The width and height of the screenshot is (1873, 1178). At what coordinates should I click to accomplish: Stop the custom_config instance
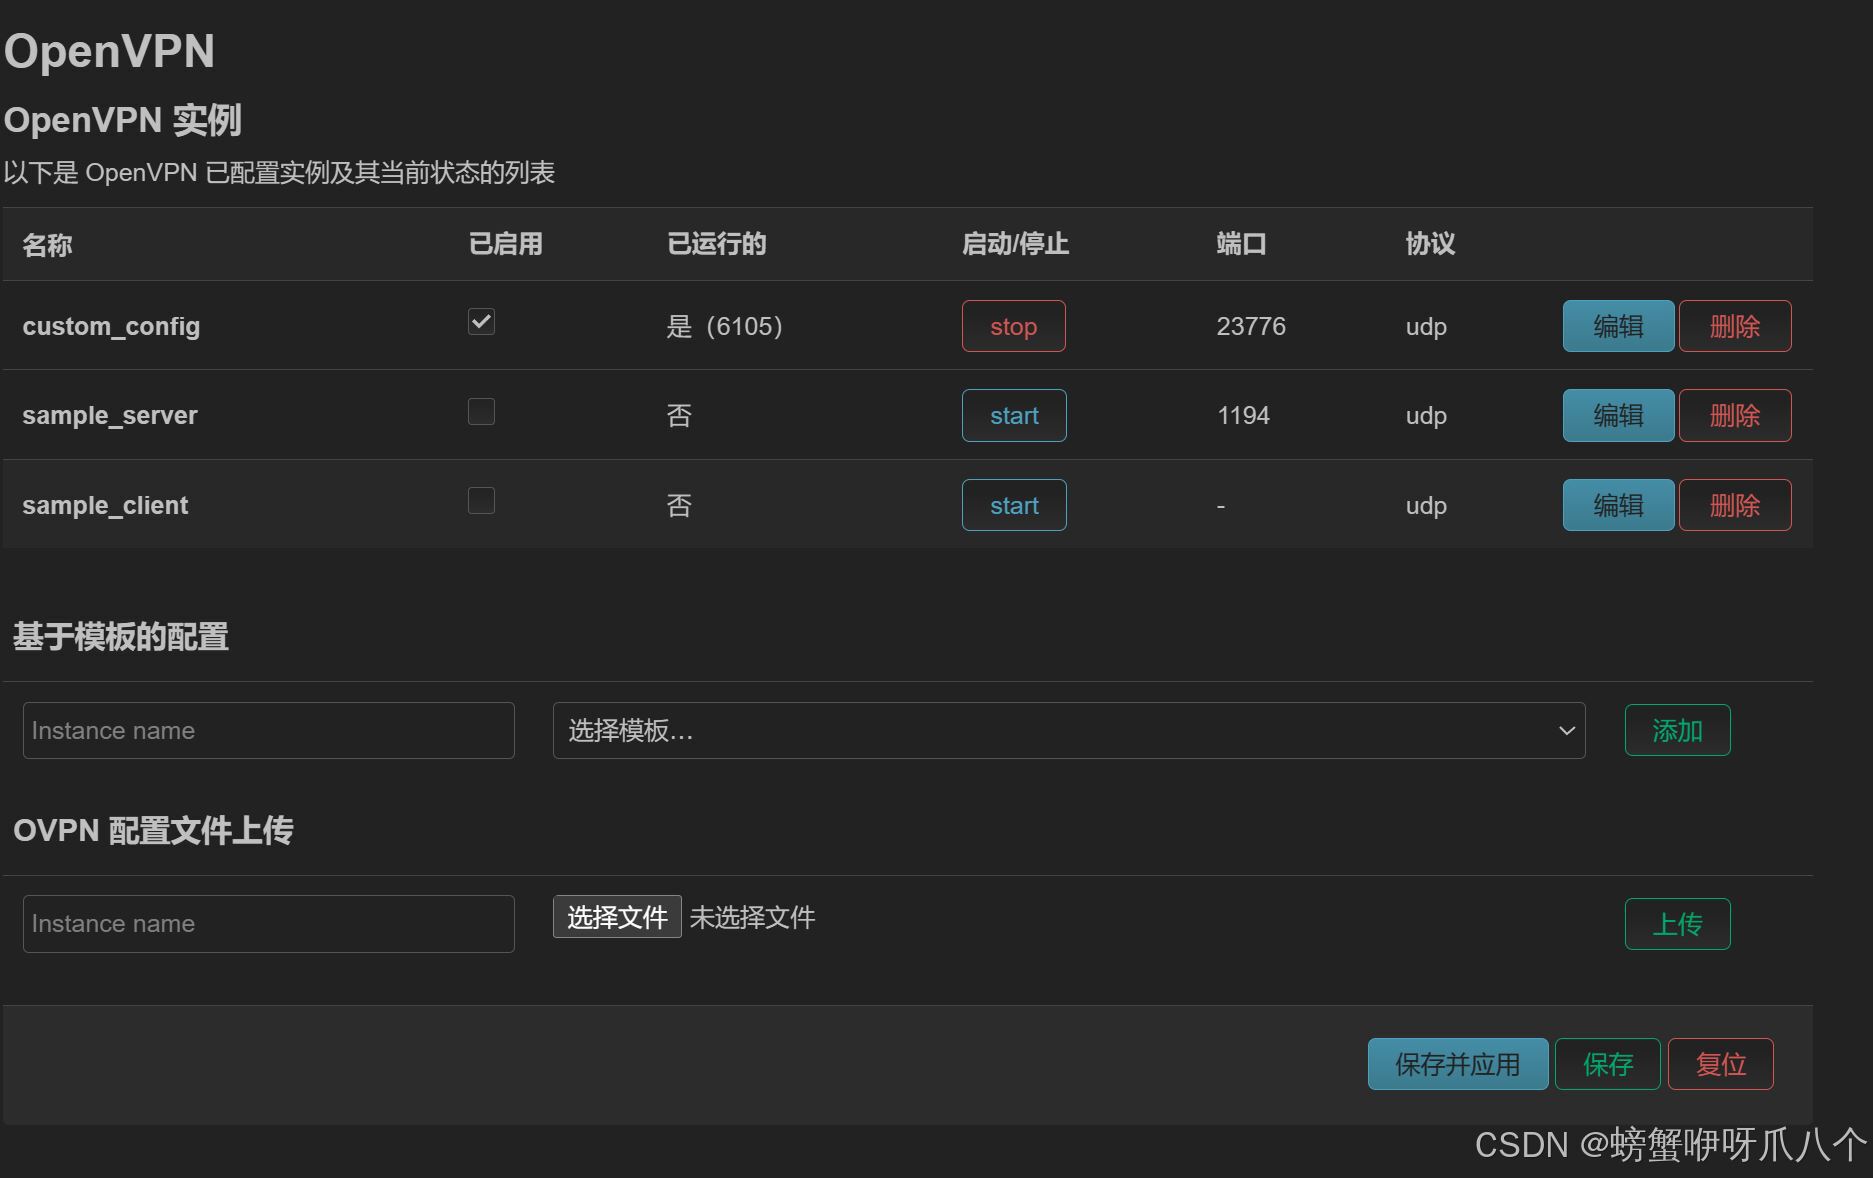coord(1013,326)
